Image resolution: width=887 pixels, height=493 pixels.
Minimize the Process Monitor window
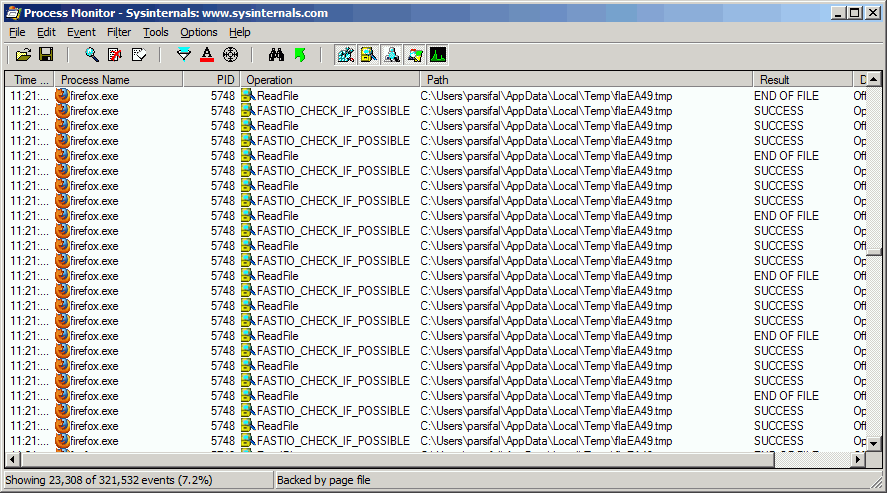point(838,12)
